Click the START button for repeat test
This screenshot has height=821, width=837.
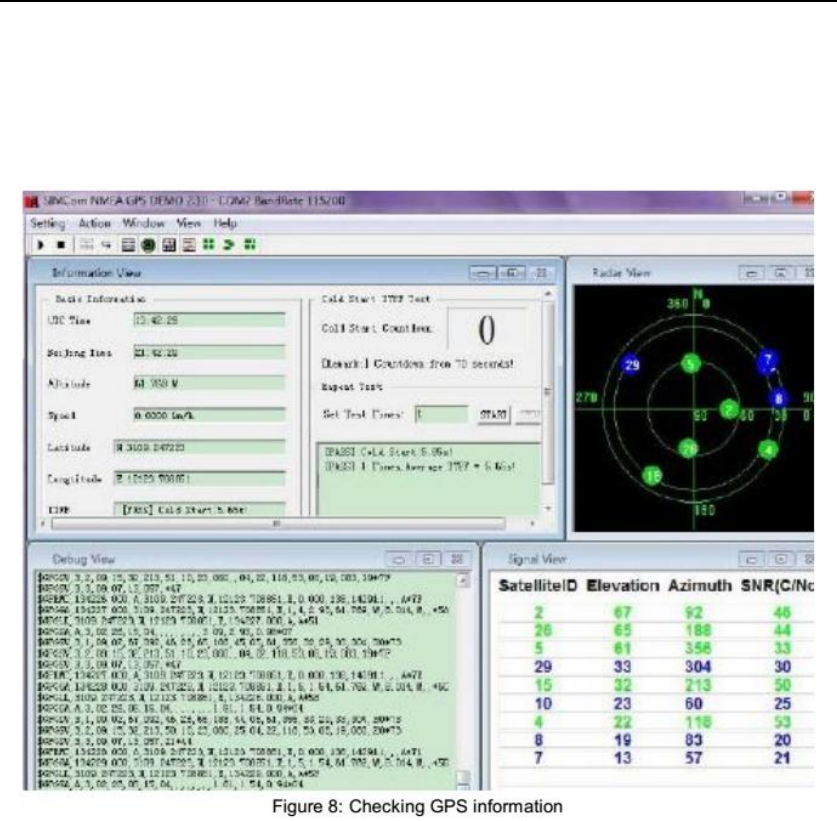494,415
